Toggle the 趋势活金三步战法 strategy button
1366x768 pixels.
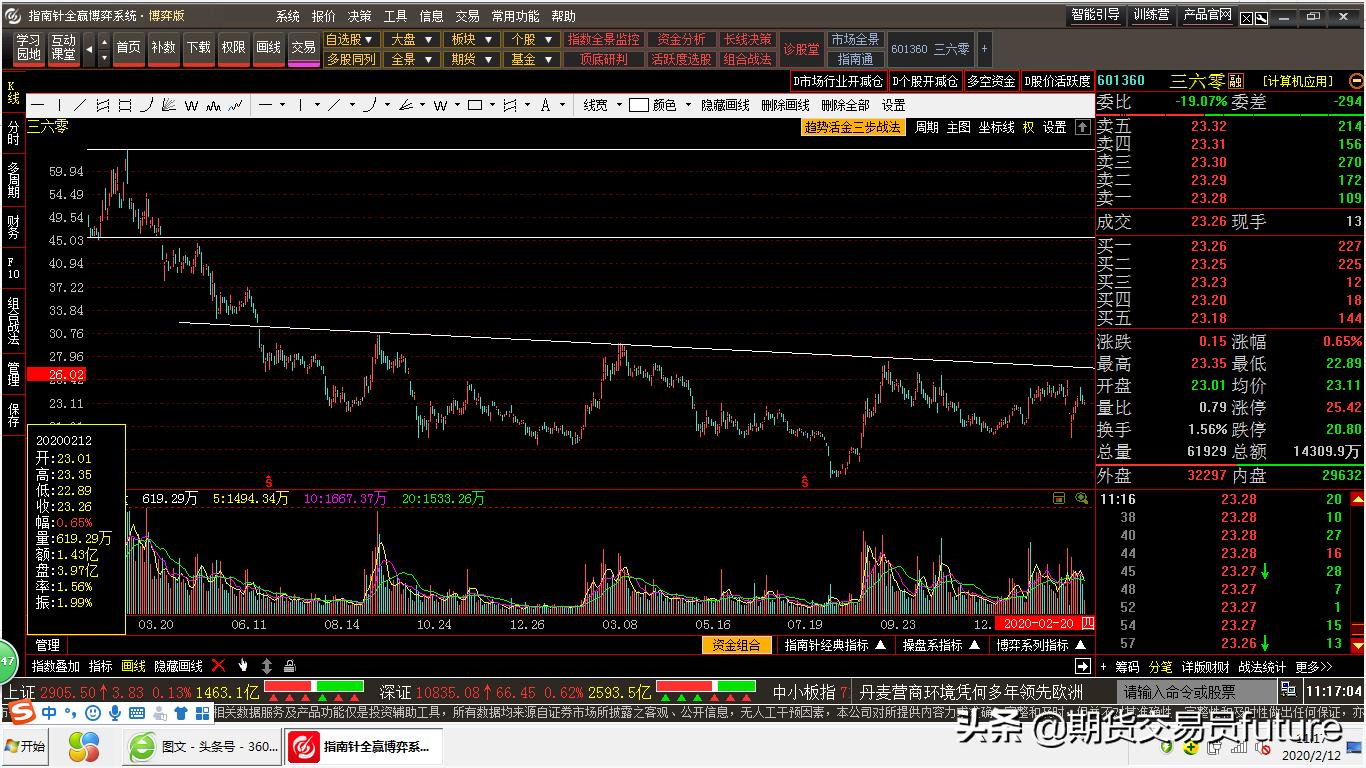853,127
